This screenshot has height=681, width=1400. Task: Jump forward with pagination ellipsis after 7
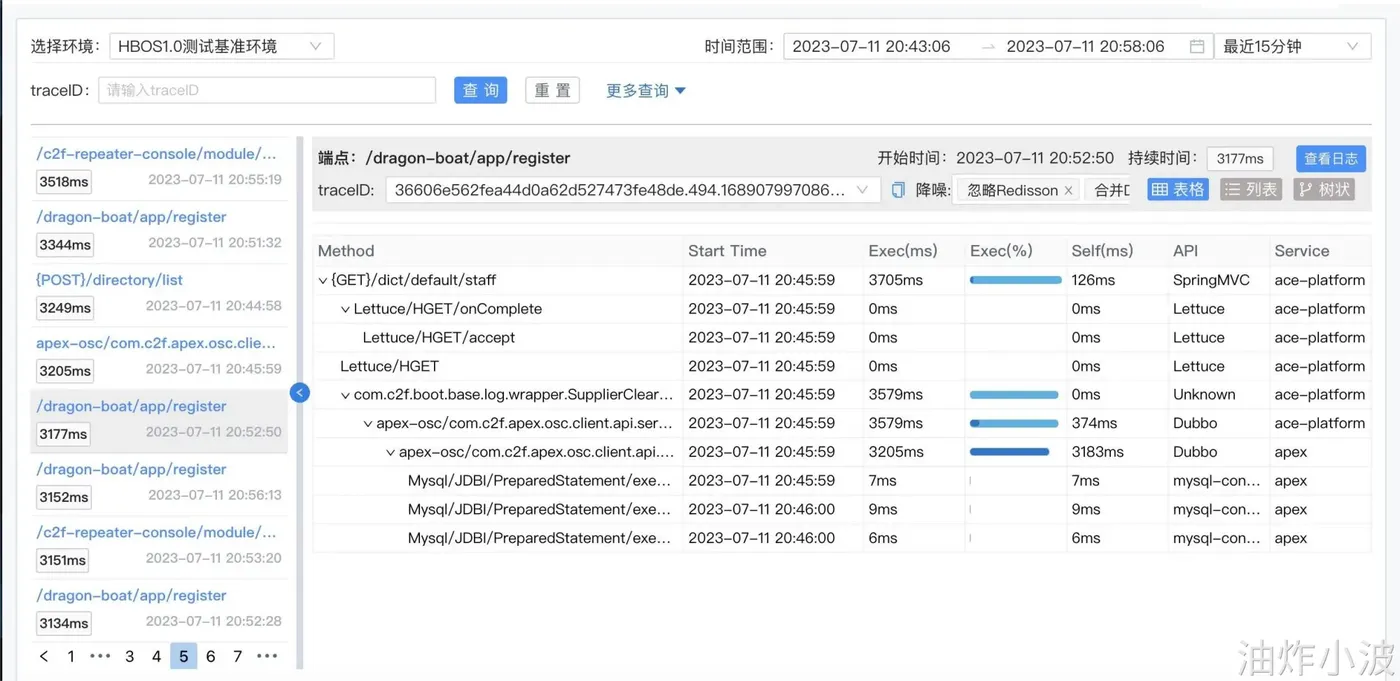click(x=267, y=657)
